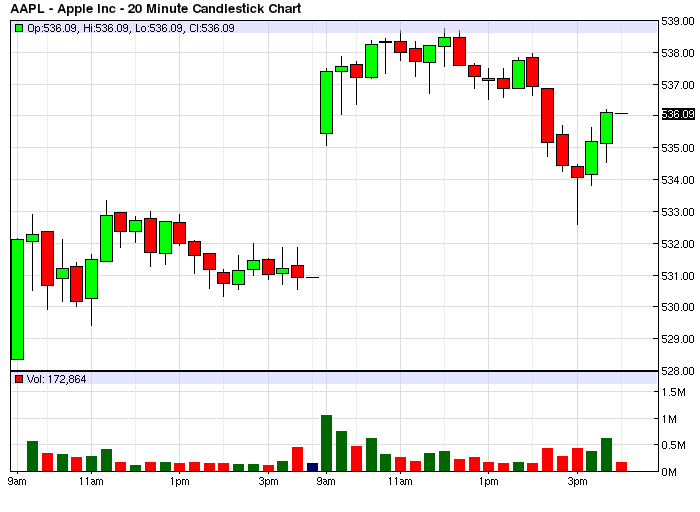The width and height of the screenshot is (700, 512).
Task: Click the 529.00 price axis label
Action: coord(678,339)
